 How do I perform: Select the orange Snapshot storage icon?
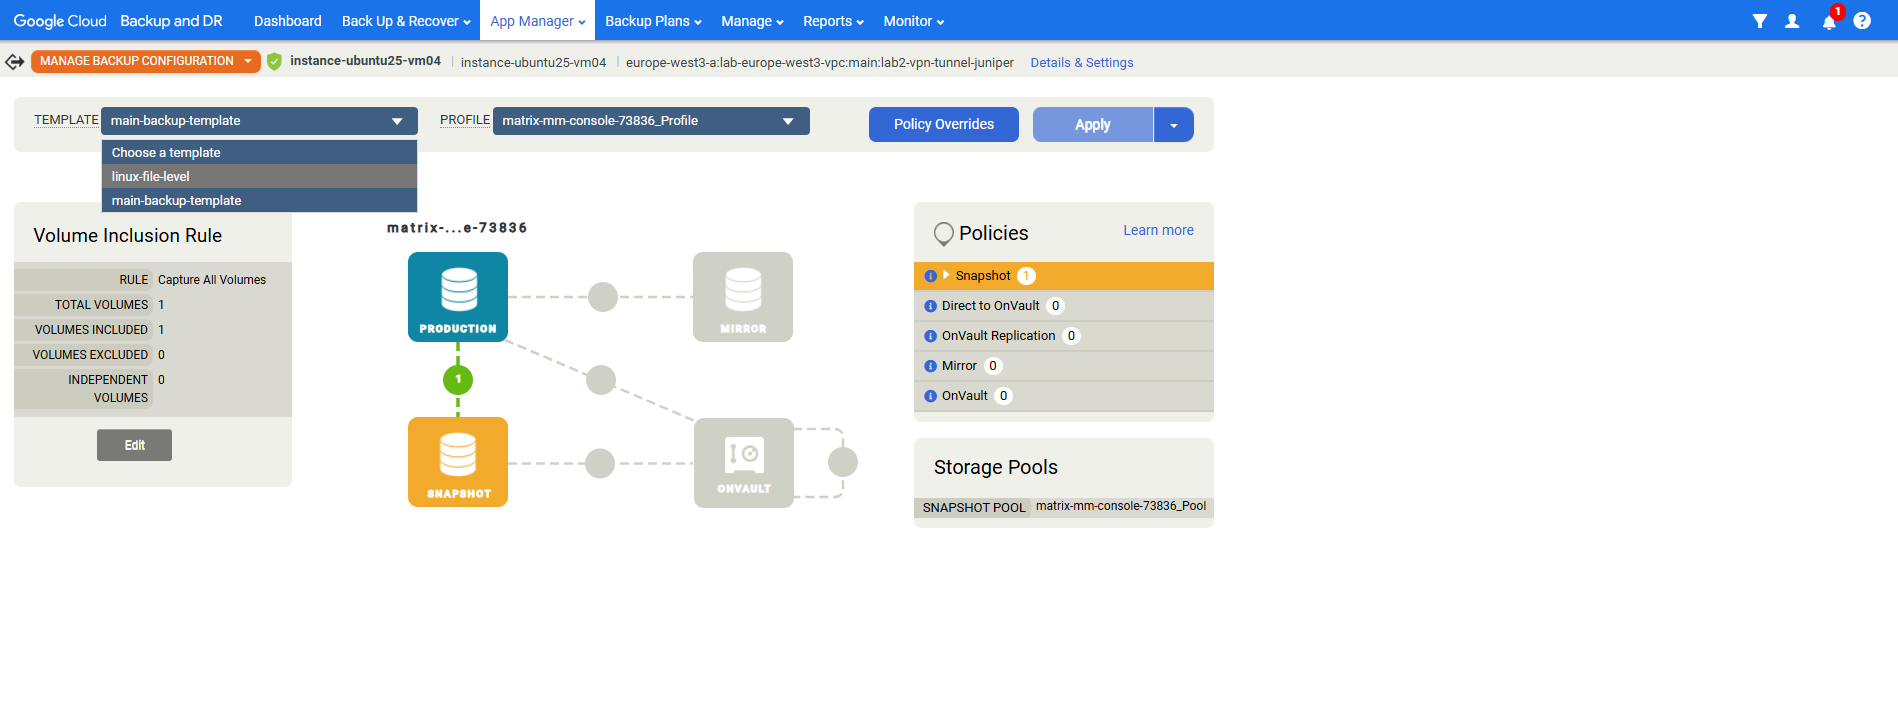pos(458,461)
